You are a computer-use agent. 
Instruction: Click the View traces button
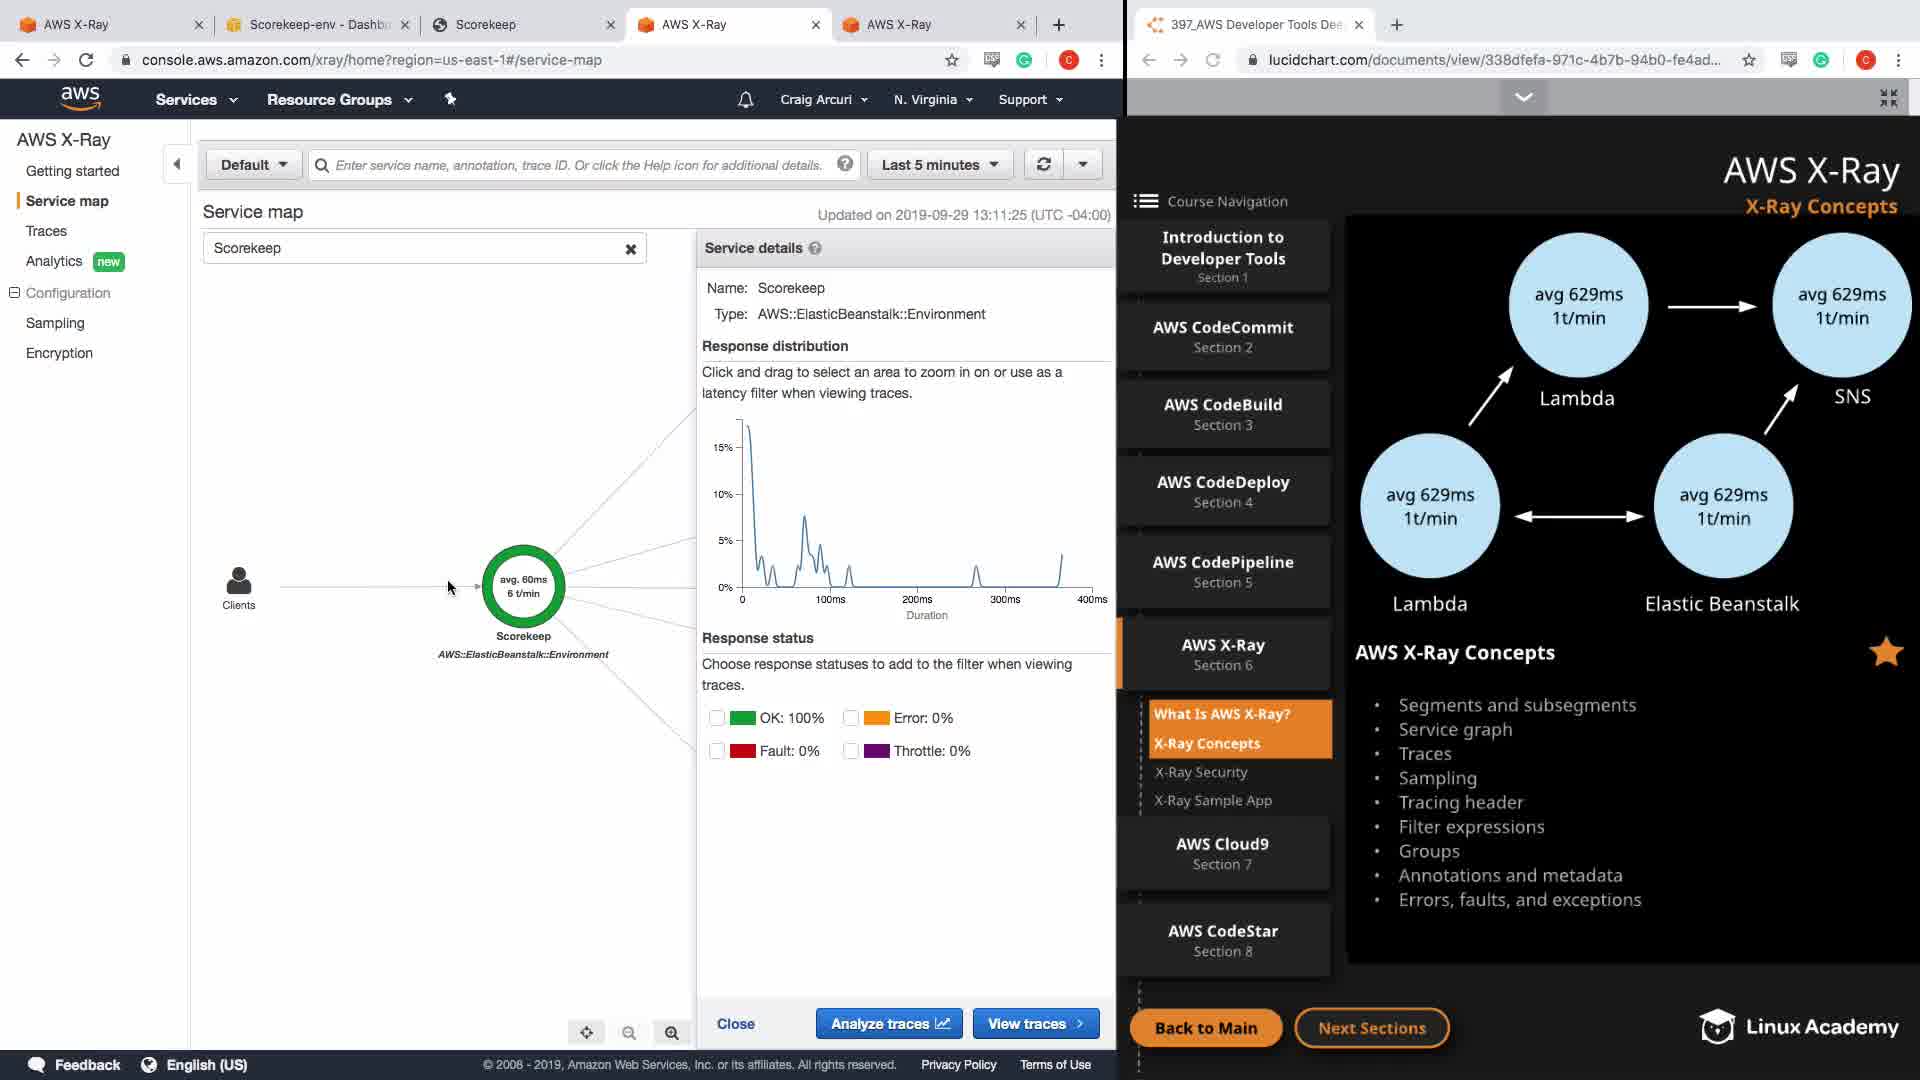point(1035,1024)
